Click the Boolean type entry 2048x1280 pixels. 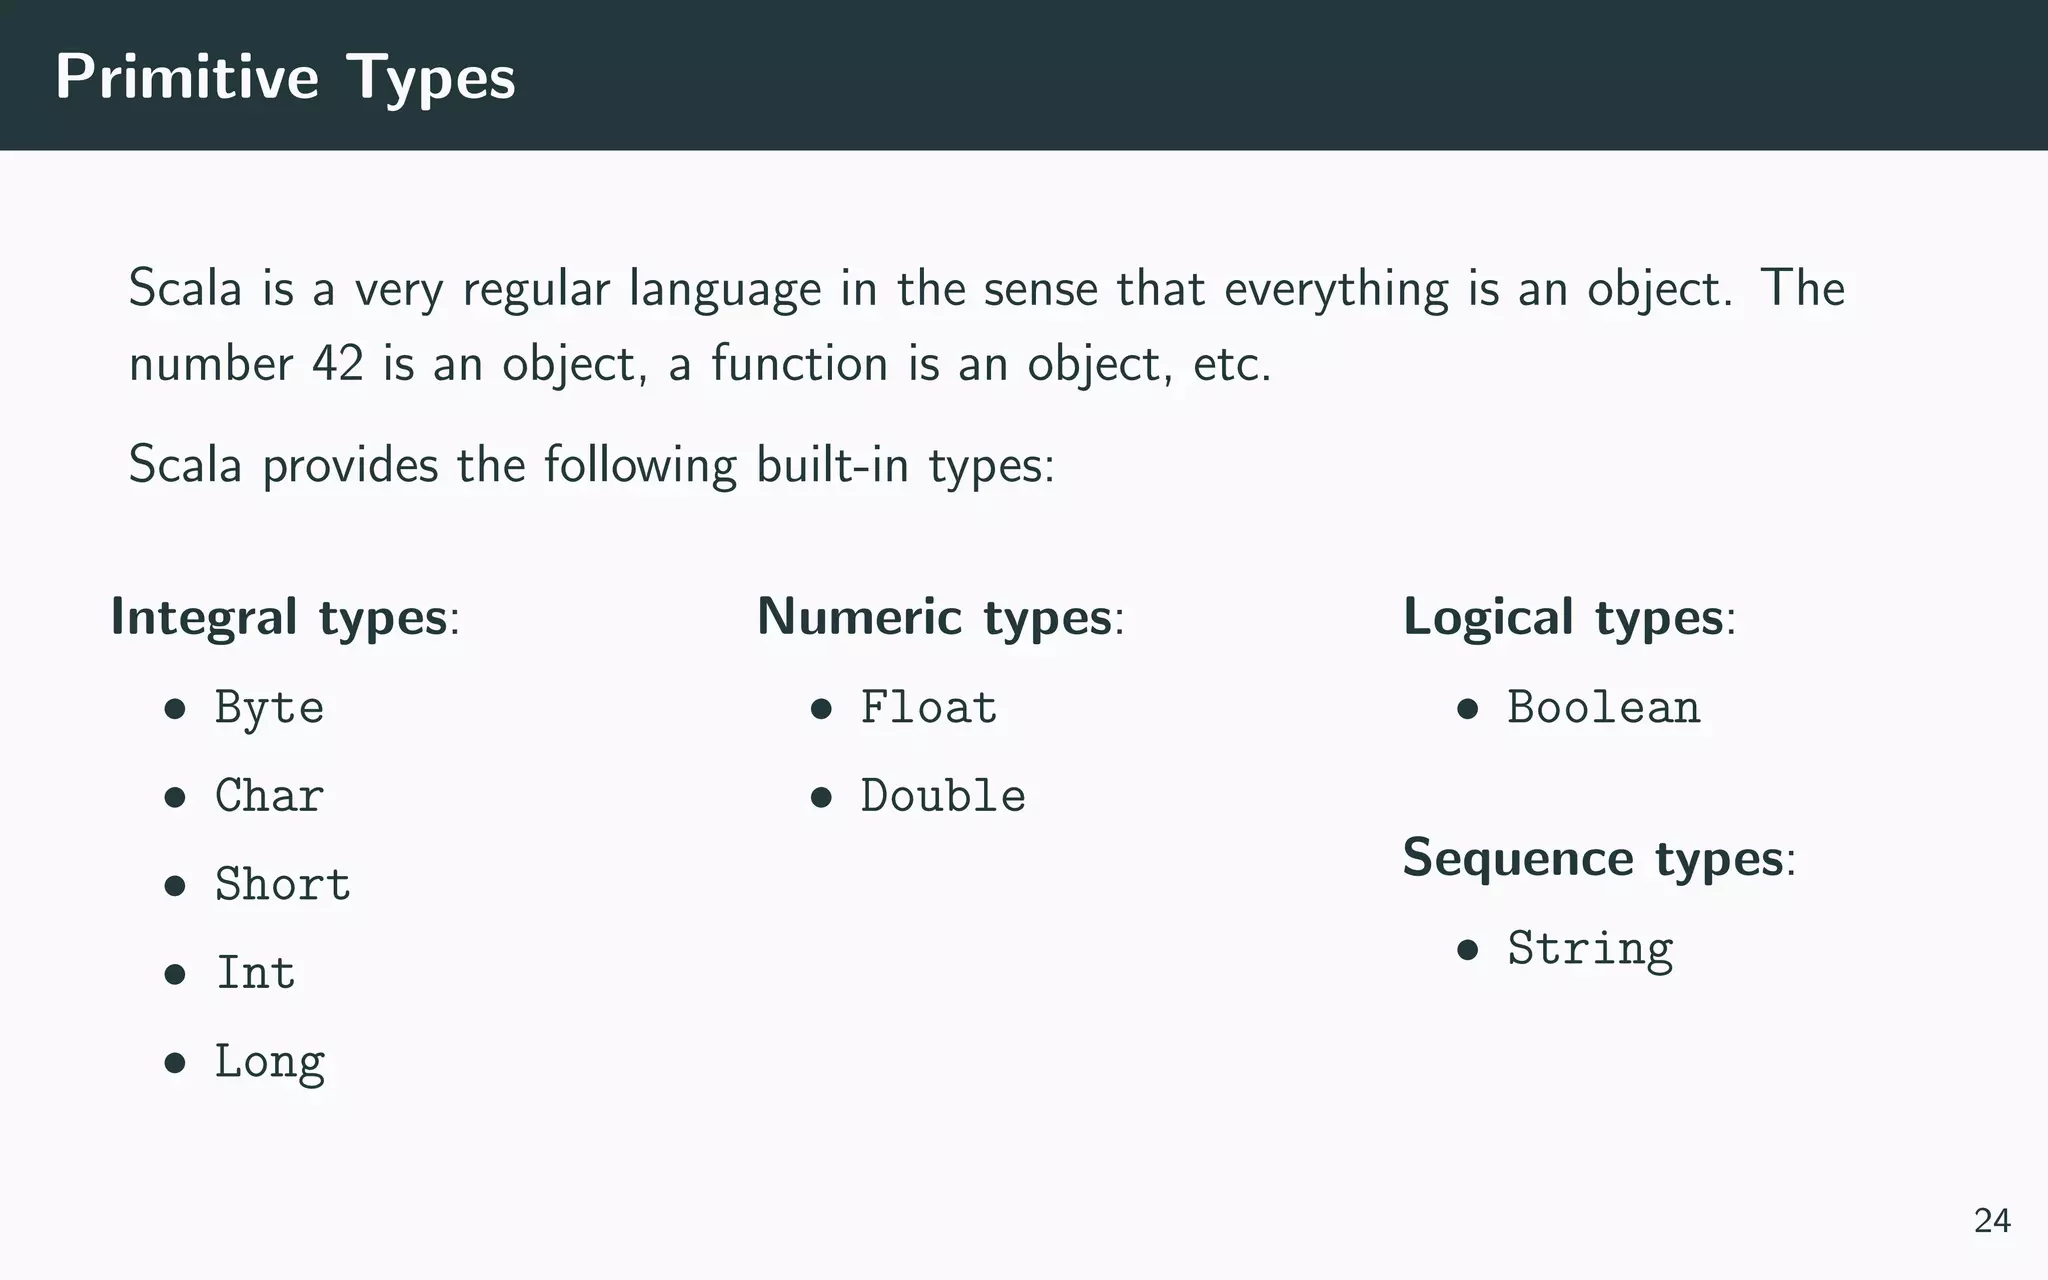1603,709
